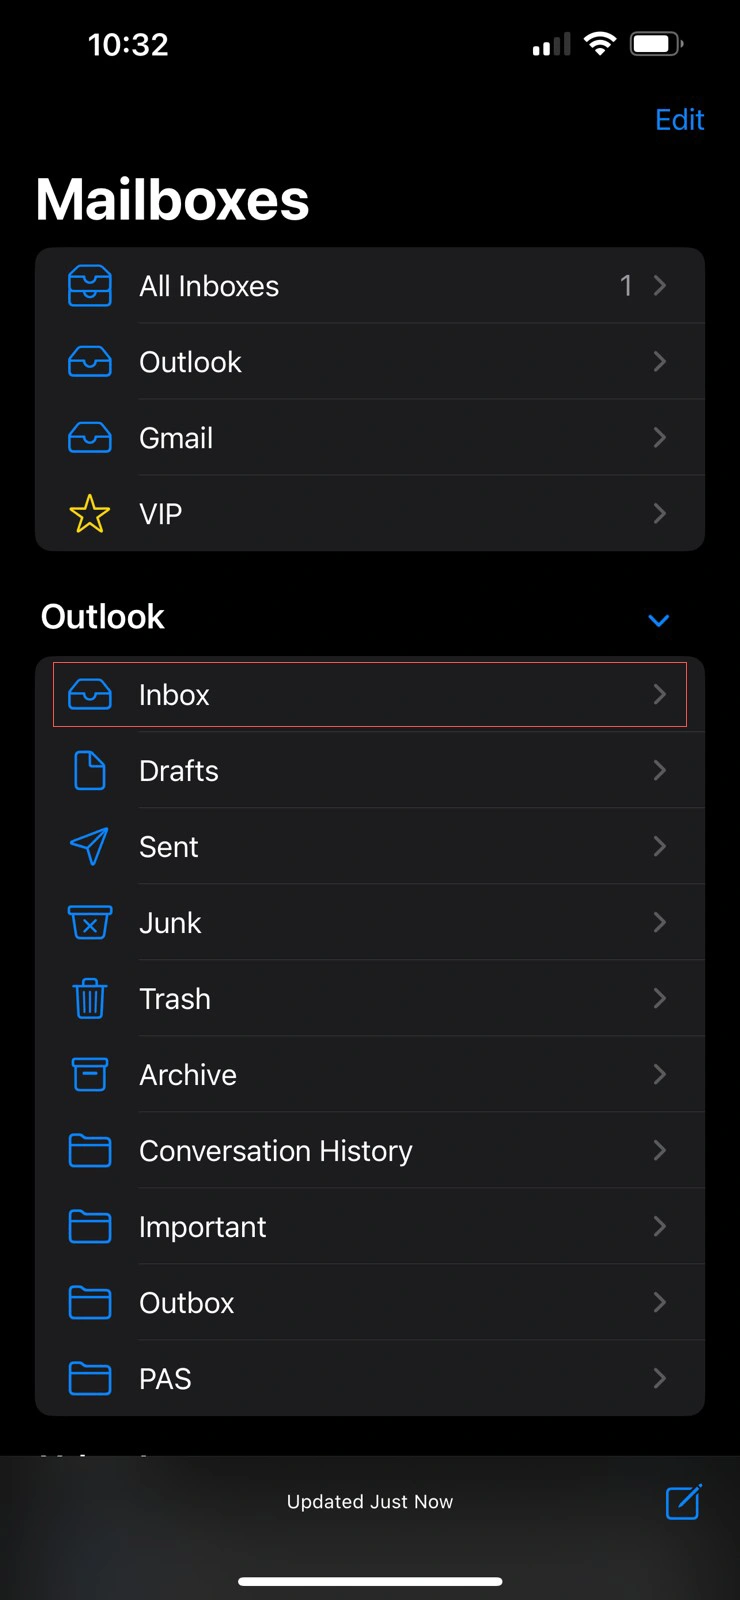The image size is (740, 1600).
Task: Tap the chevron on the PAS row
Action: (x=660, y=1379)
